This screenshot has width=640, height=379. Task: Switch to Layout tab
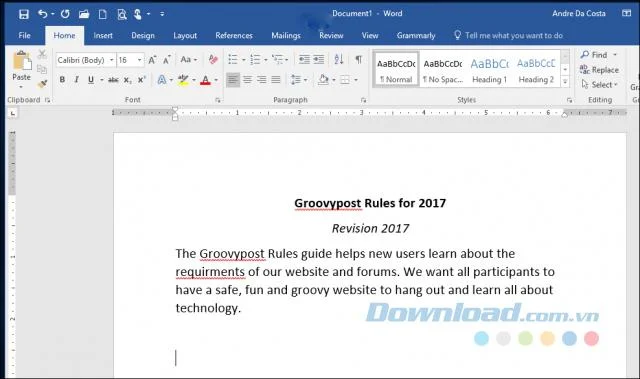(x=185, y=35)
